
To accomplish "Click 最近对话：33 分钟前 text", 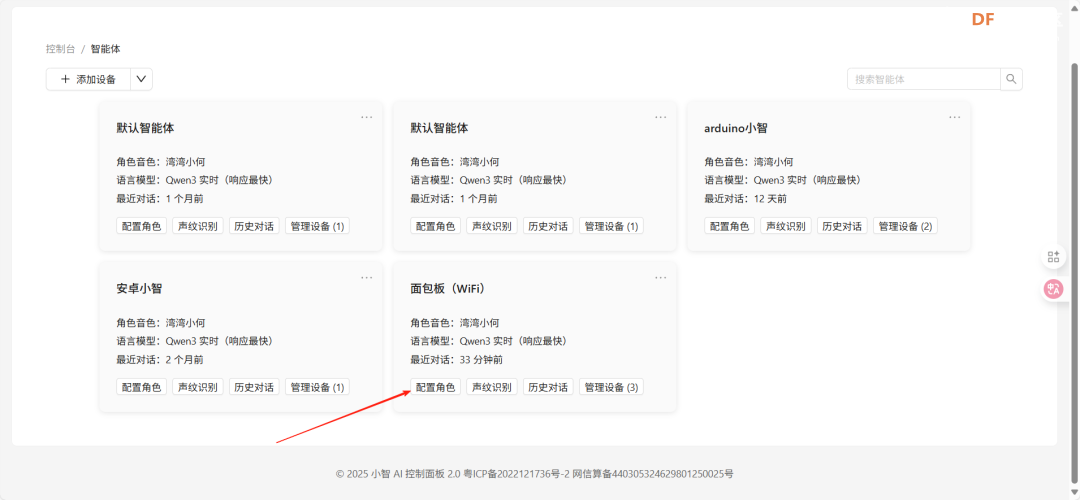I will 457,360.
